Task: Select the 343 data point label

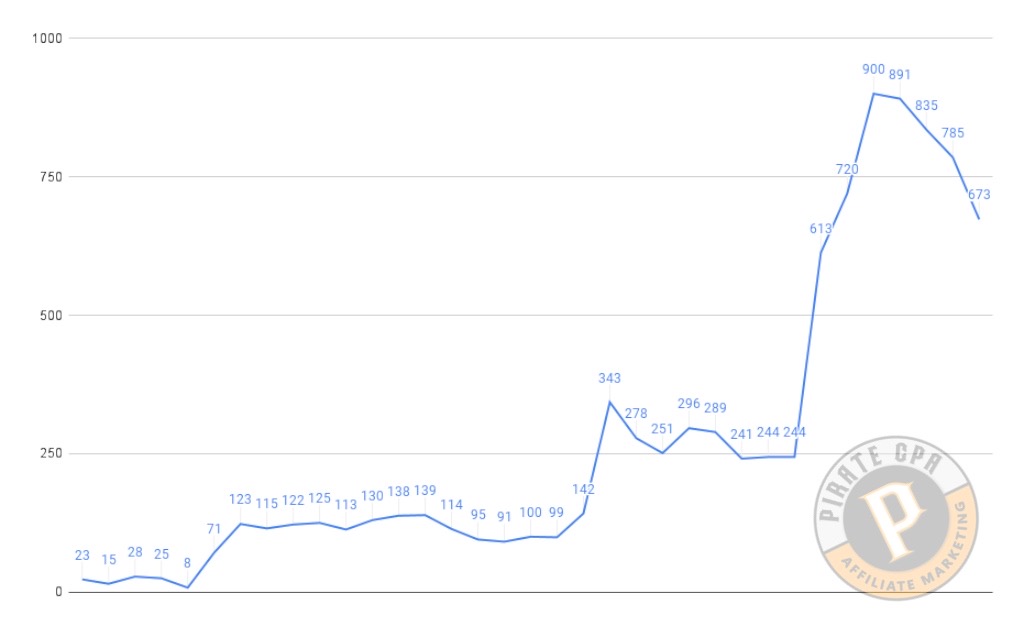Action: click(x=609, y=378)
